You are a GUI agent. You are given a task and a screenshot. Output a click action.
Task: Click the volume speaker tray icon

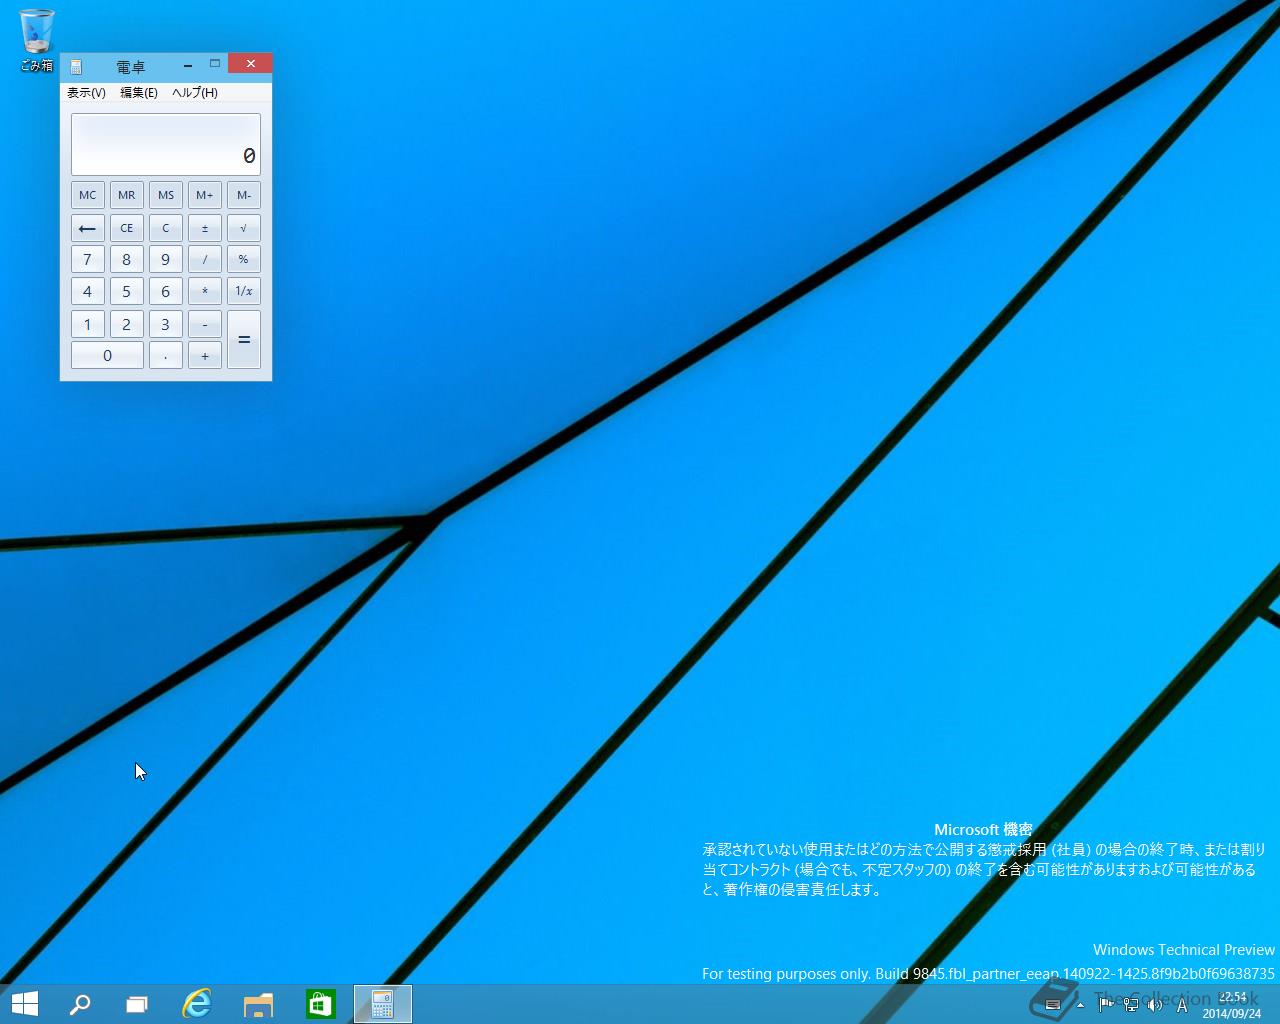[x=1155, y=1005]
